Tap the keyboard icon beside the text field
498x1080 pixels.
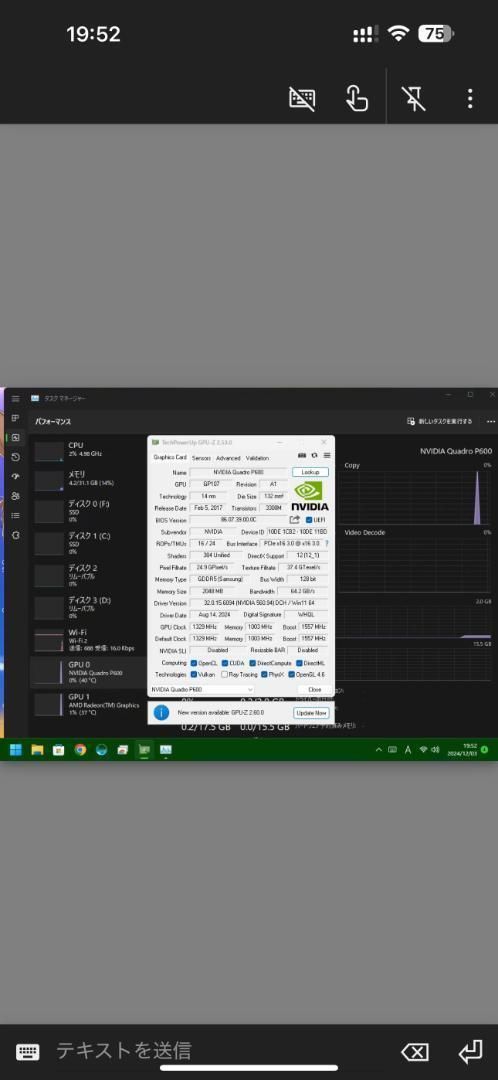(28, 1051)
